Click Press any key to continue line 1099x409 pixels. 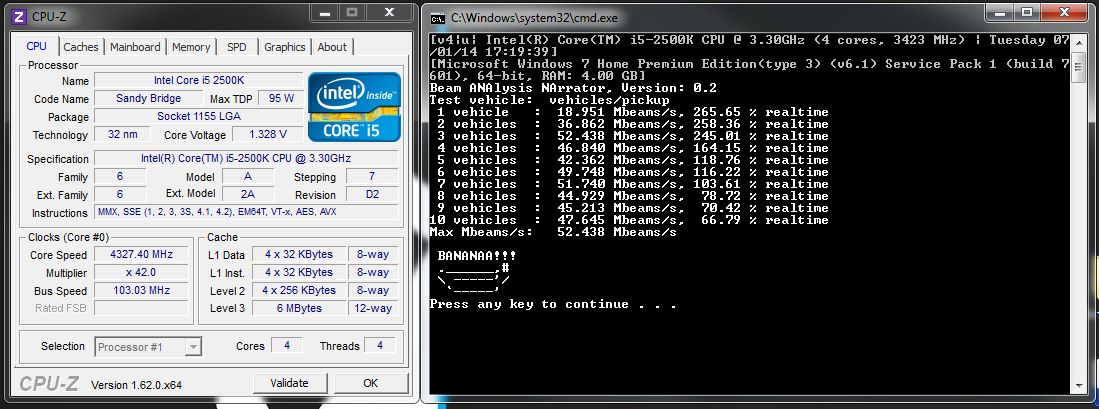click(x=553, y=304)
